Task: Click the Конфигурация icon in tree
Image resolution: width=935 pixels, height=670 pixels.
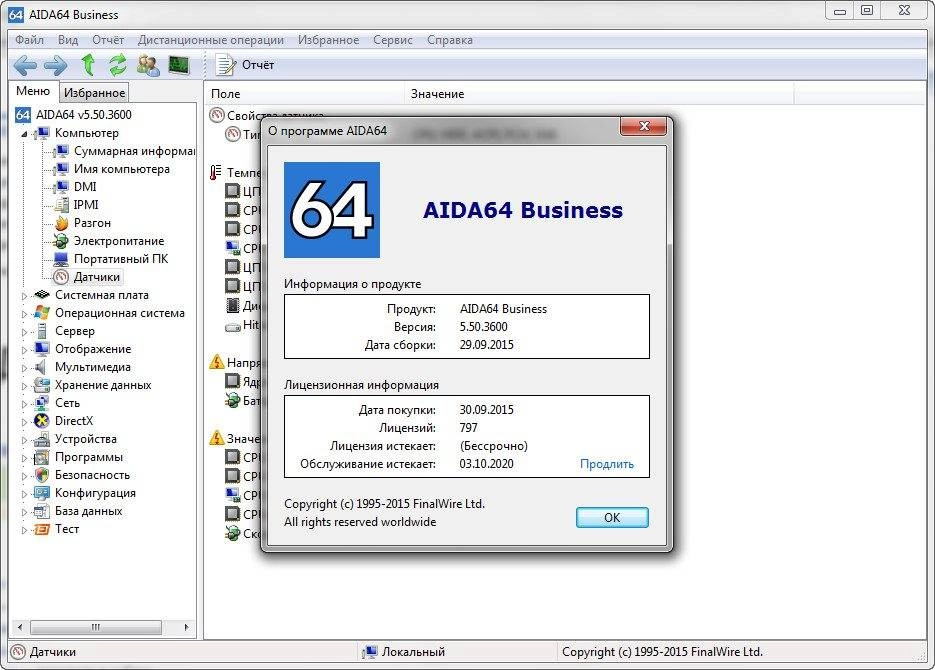Action: tap(42, 493)
